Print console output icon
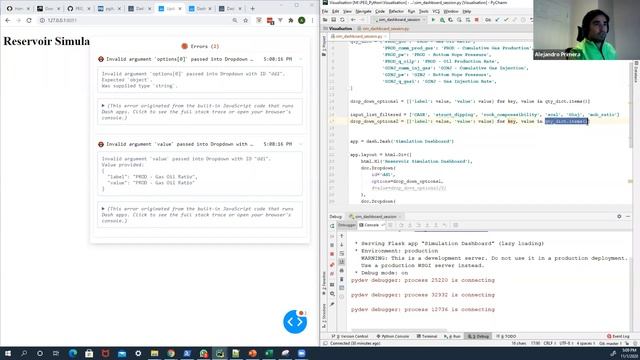The image size is (640, 360). 342,271
